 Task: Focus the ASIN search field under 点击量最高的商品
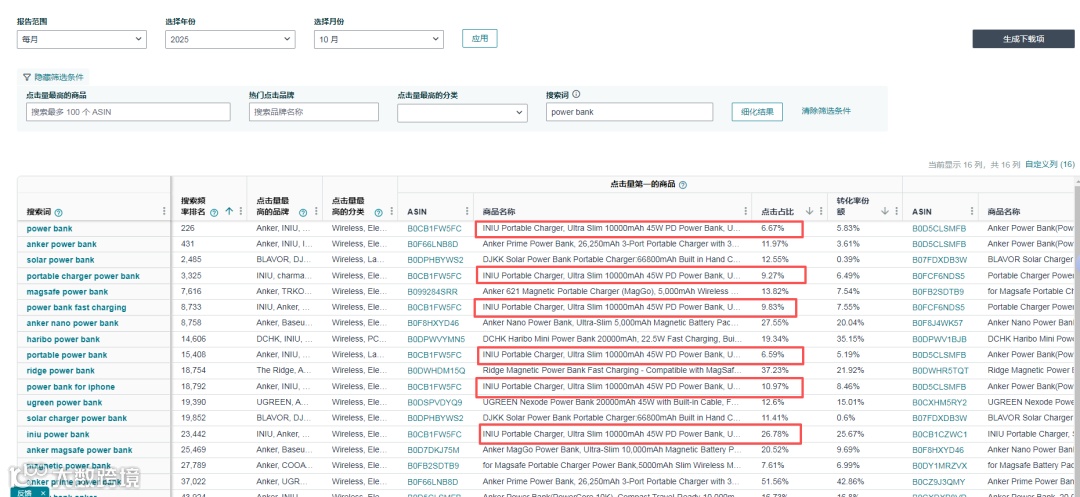(128, 112)
